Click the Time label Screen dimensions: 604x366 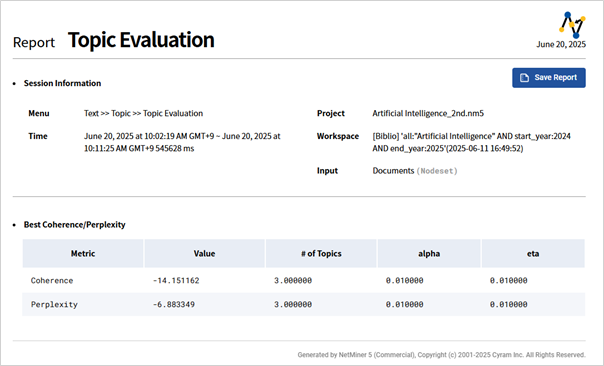pos(38,136)
